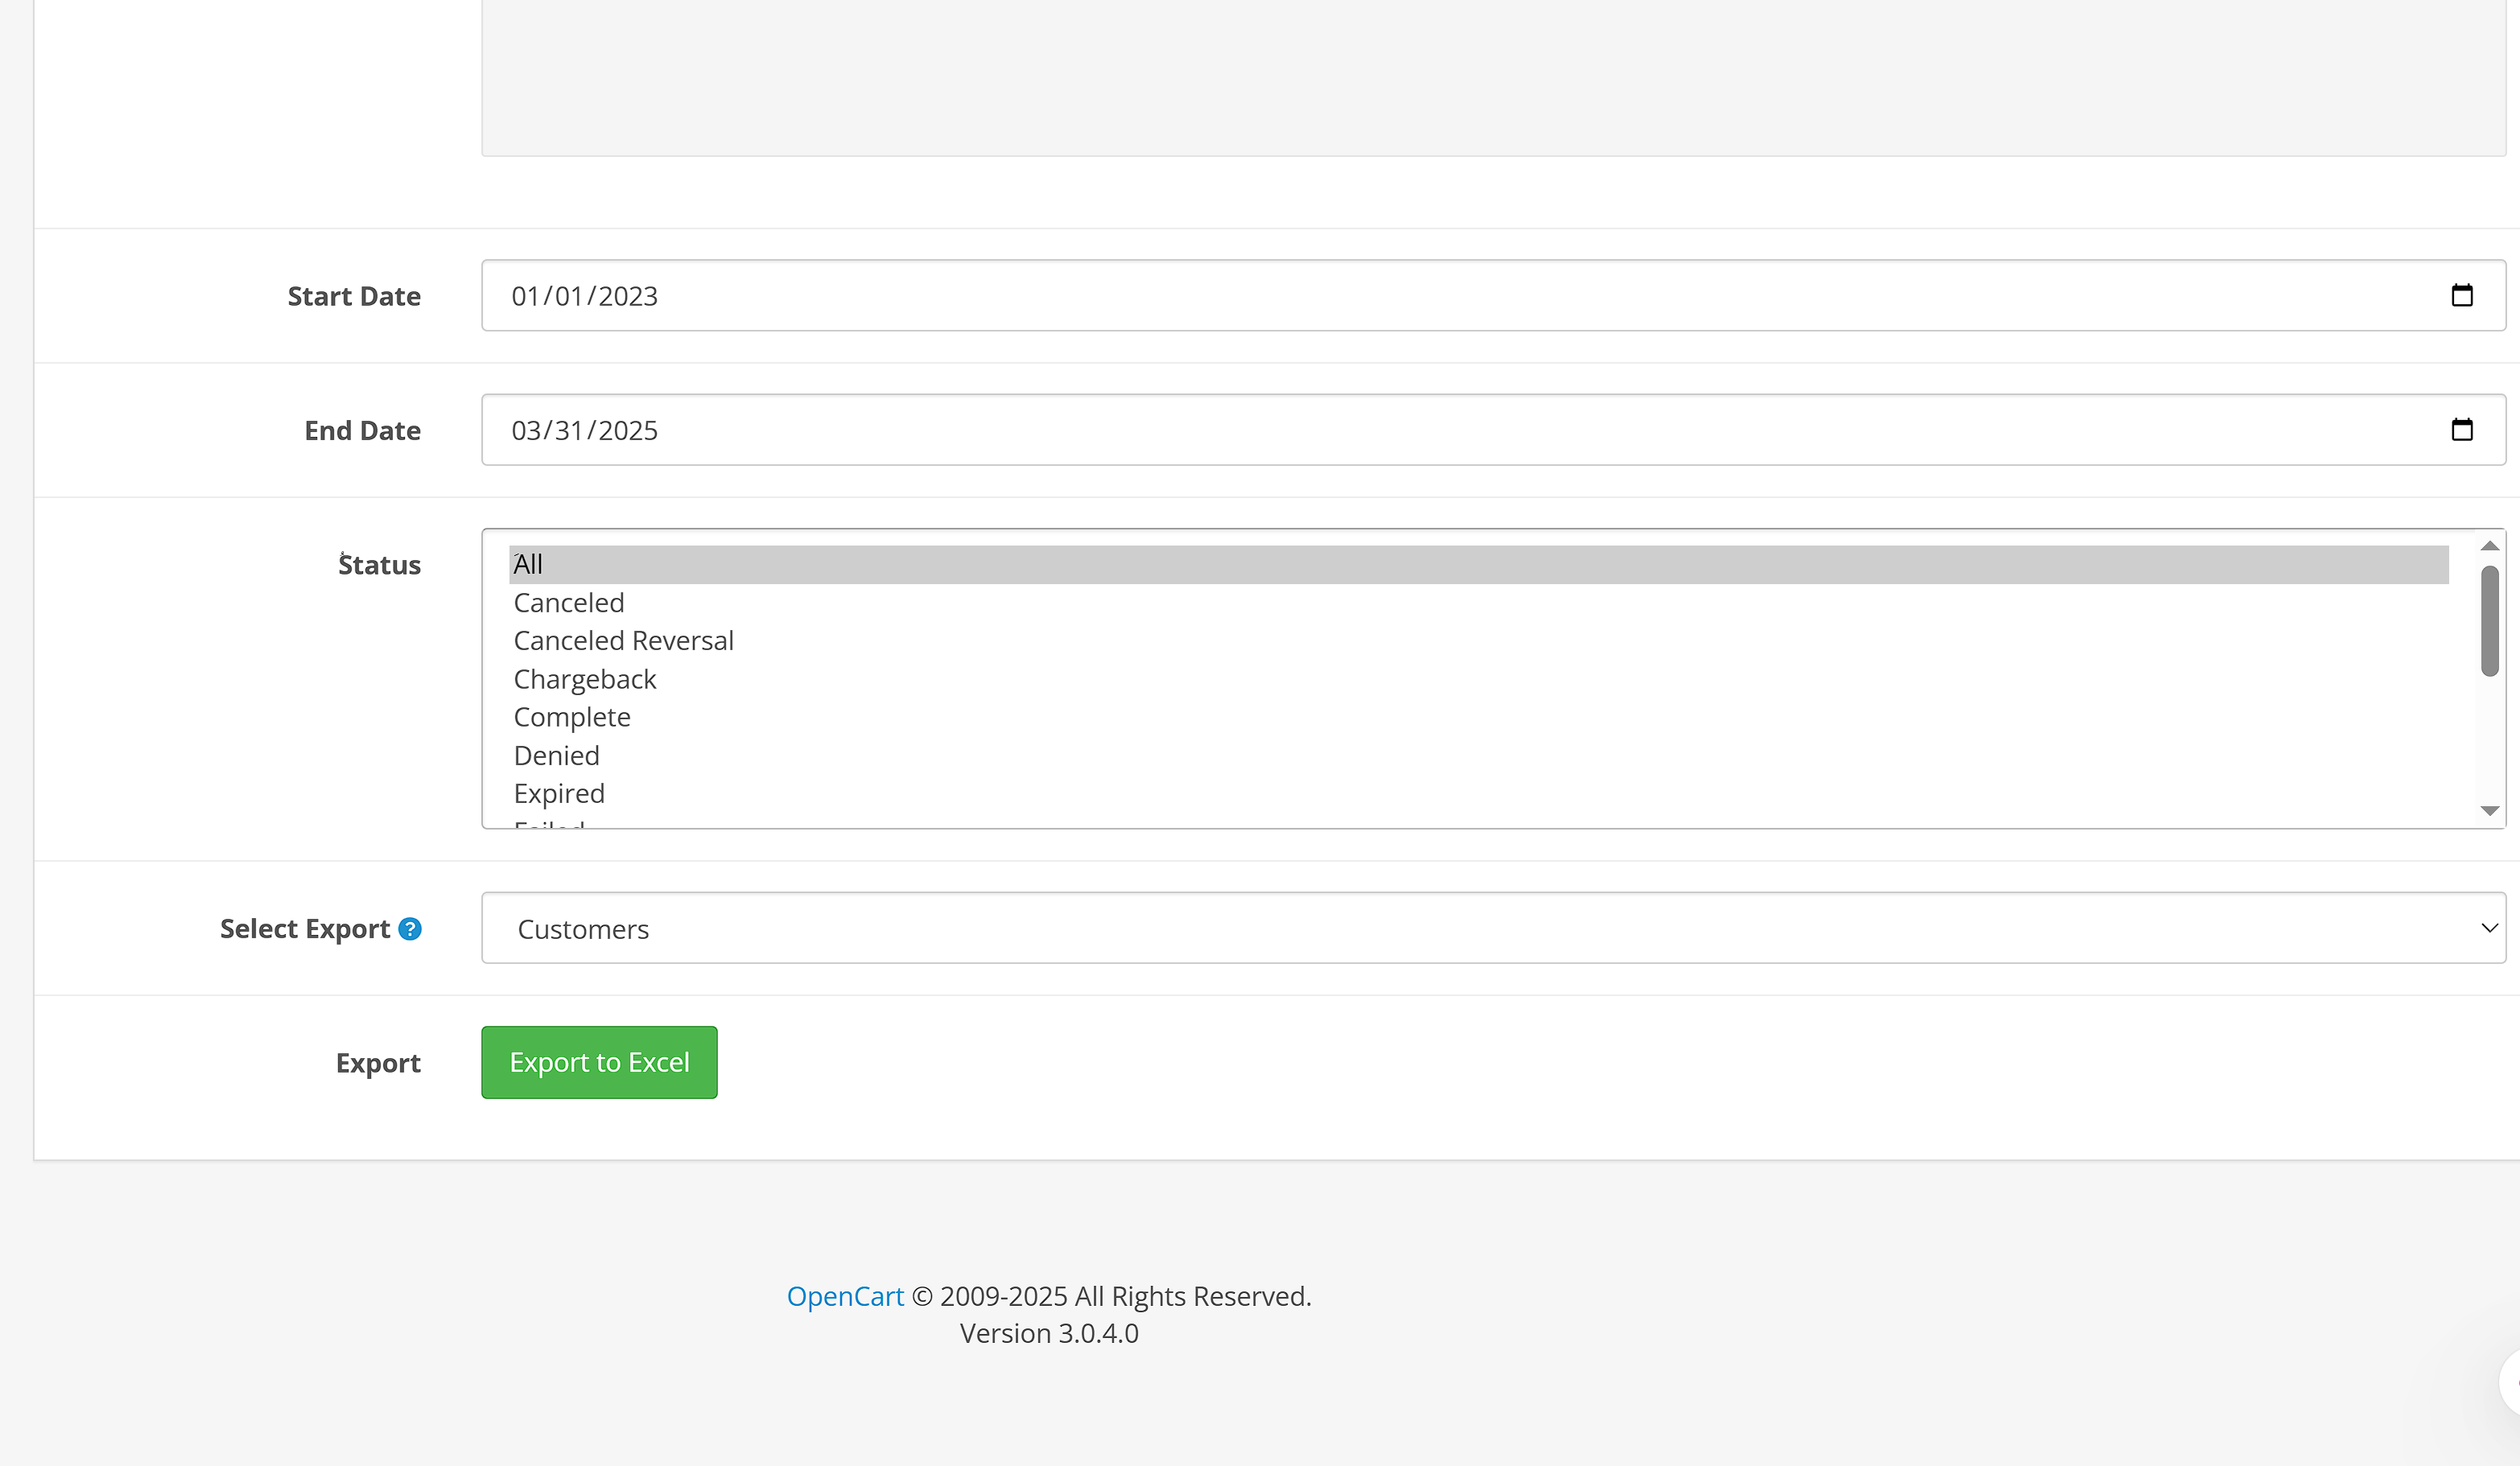Pick Expired status option
Viewport: 2520px width, 1466px height.
point(558,793)
